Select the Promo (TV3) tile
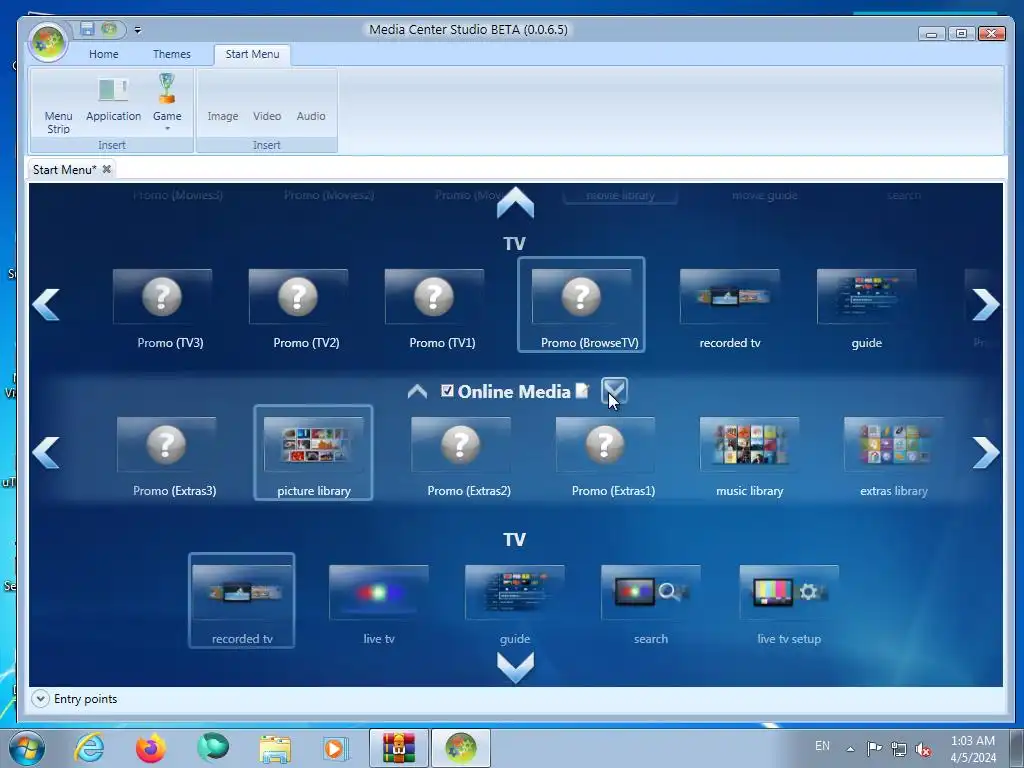The width and height of the screenshot is (1024, 768). pyautogui.click(x=163, y=306)
